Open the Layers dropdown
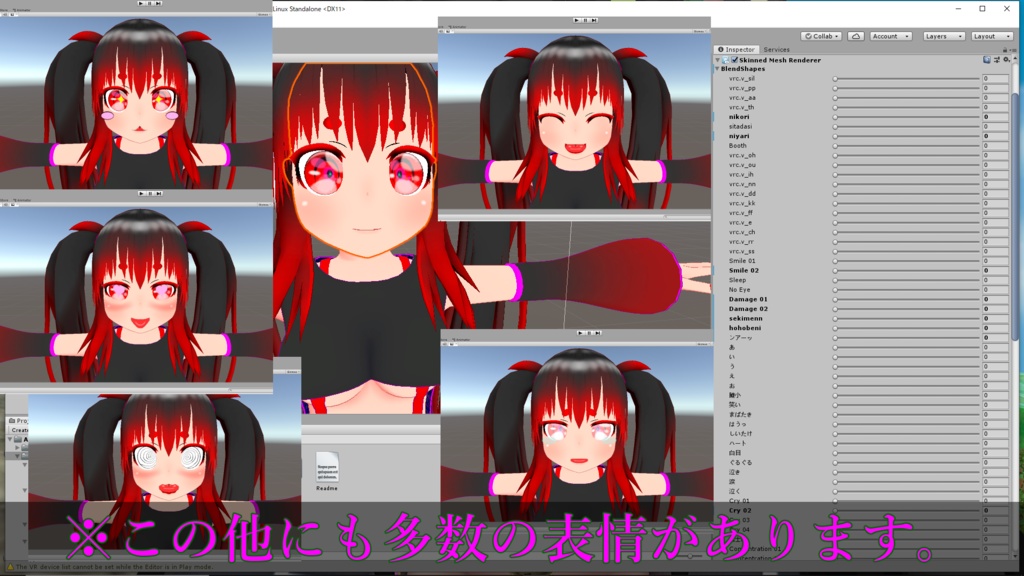The width and height of the screenshot is (1024, 576). coord(944,36)
